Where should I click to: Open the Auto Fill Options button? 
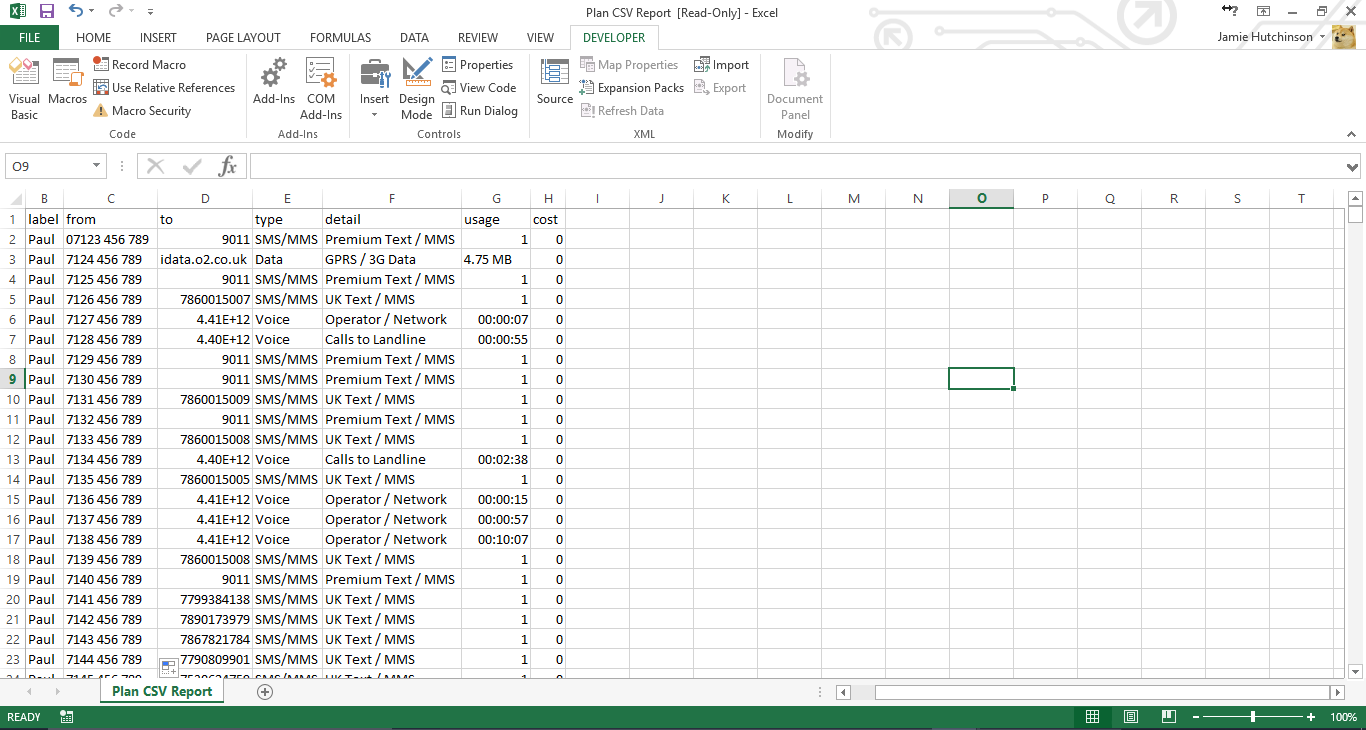point(169,667)
